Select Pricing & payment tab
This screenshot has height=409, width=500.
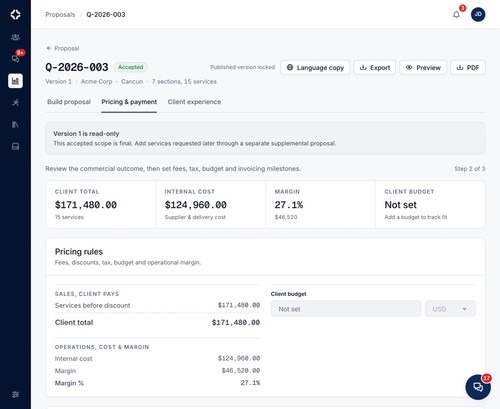129,102
